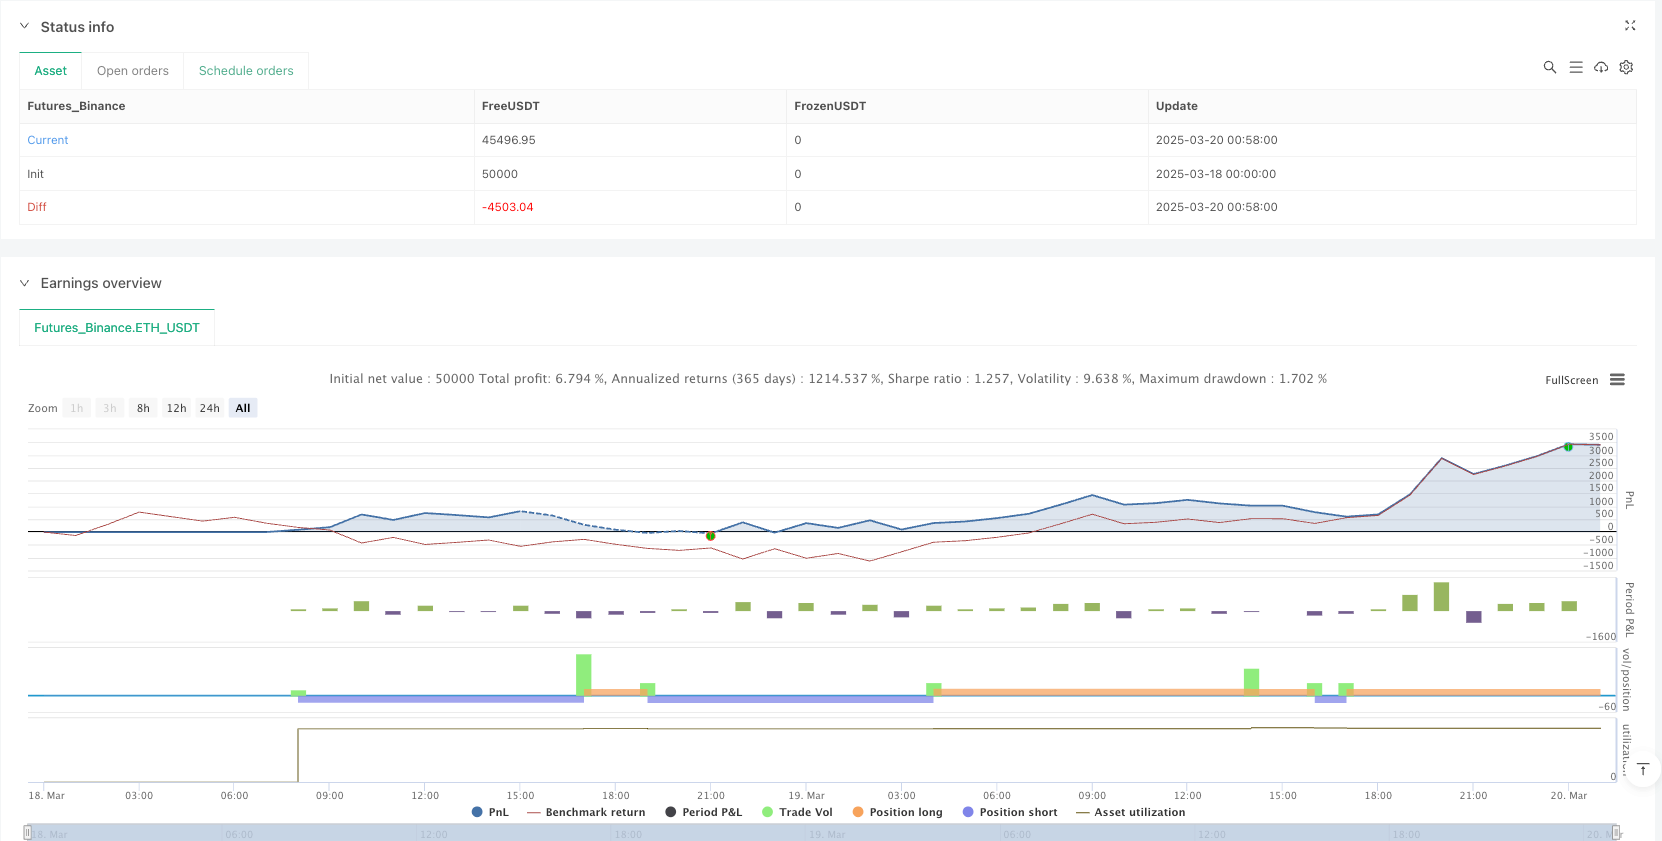Screen dimensions: 1662x841
Task: Open the list view icon beside search
Action: pos(1576,67)
